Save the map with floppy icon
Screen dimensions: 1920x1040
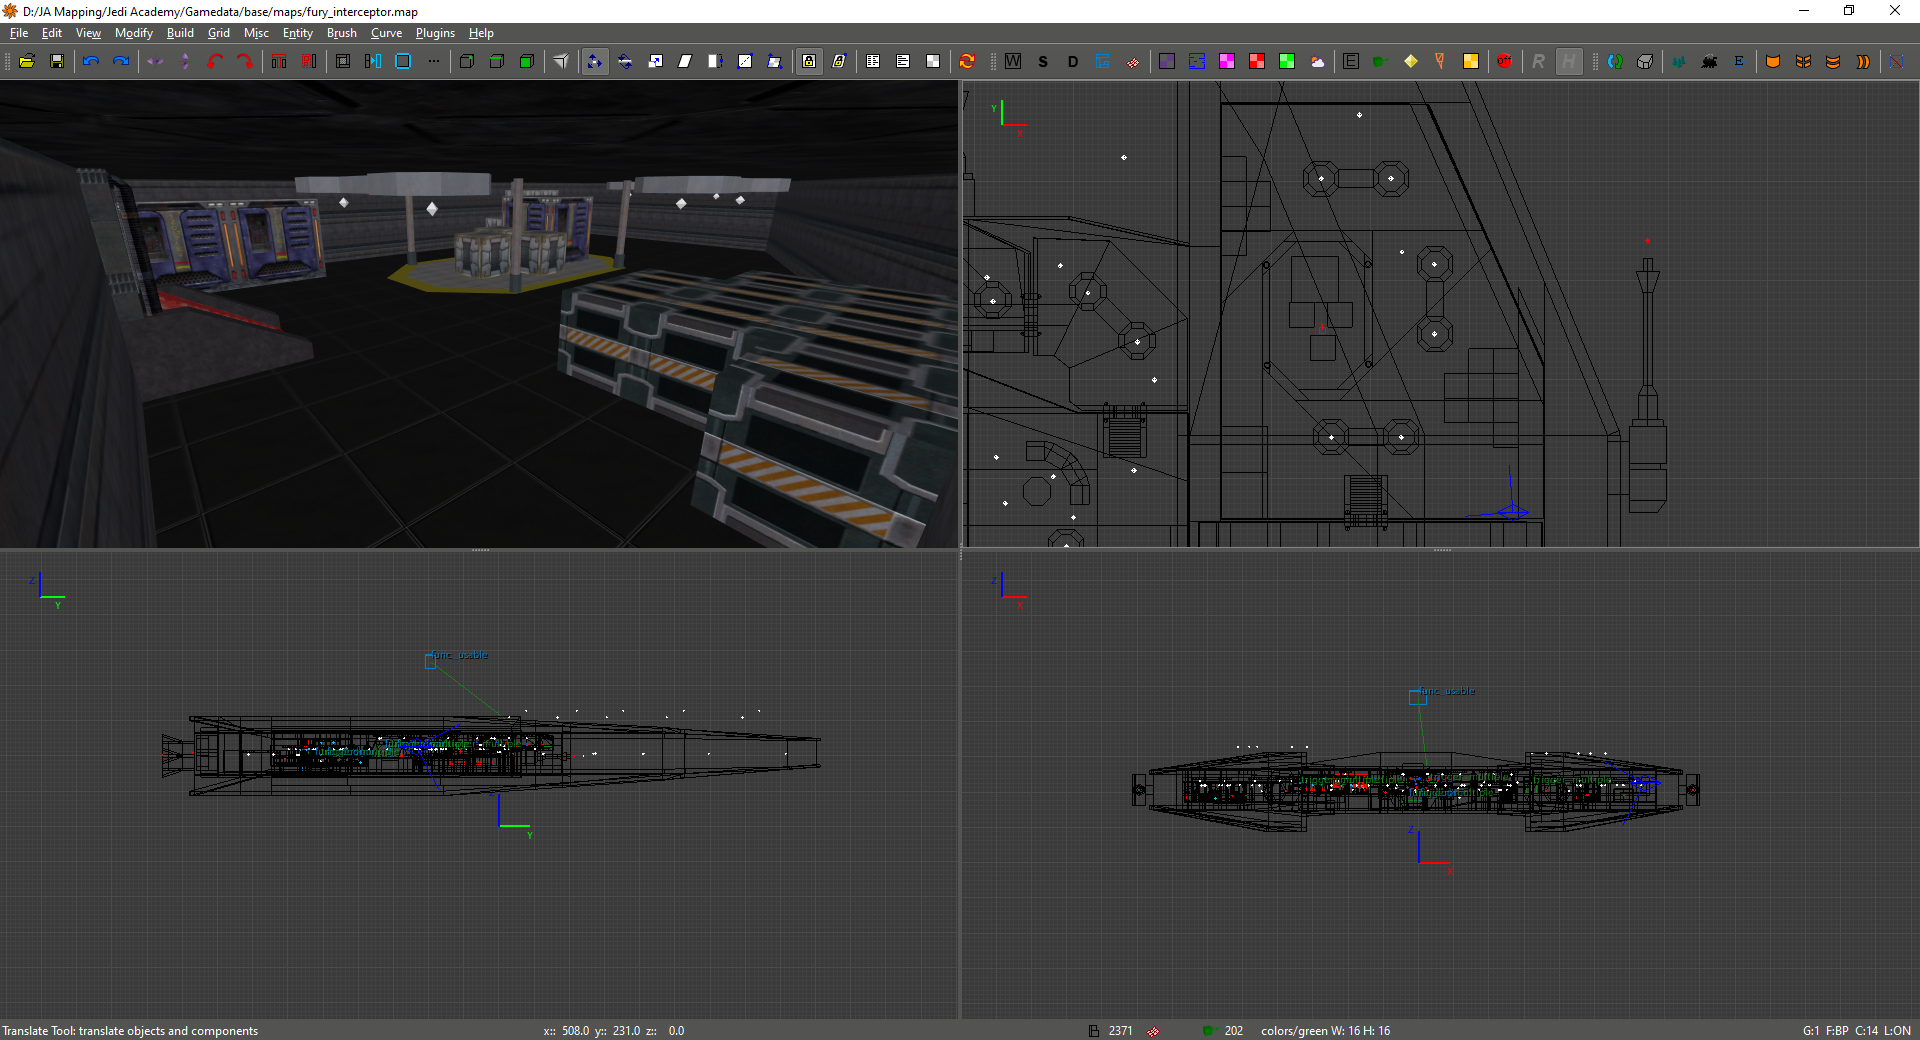57,61
